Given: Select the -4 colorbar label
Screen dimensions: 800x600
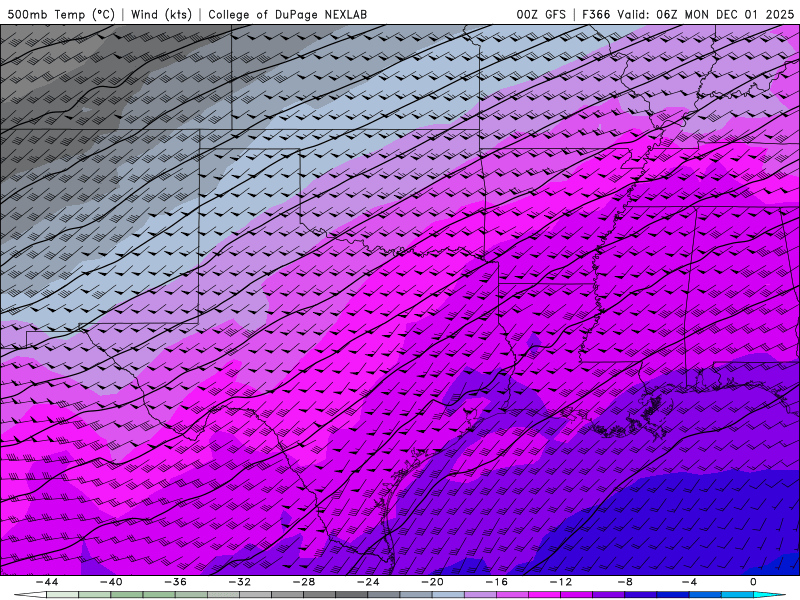Looking at the screenshot, I should pyautogui.click(x=690, y=582).
